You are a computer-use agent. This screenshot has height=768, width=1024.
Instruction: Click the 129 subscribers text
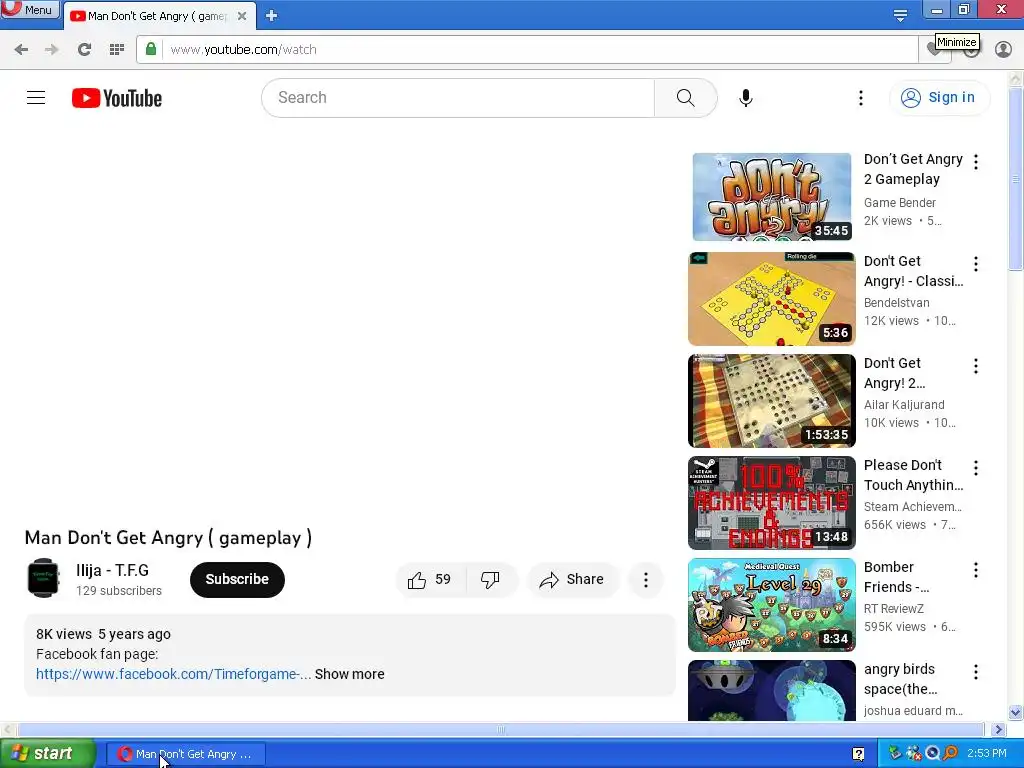coord(119,591)
